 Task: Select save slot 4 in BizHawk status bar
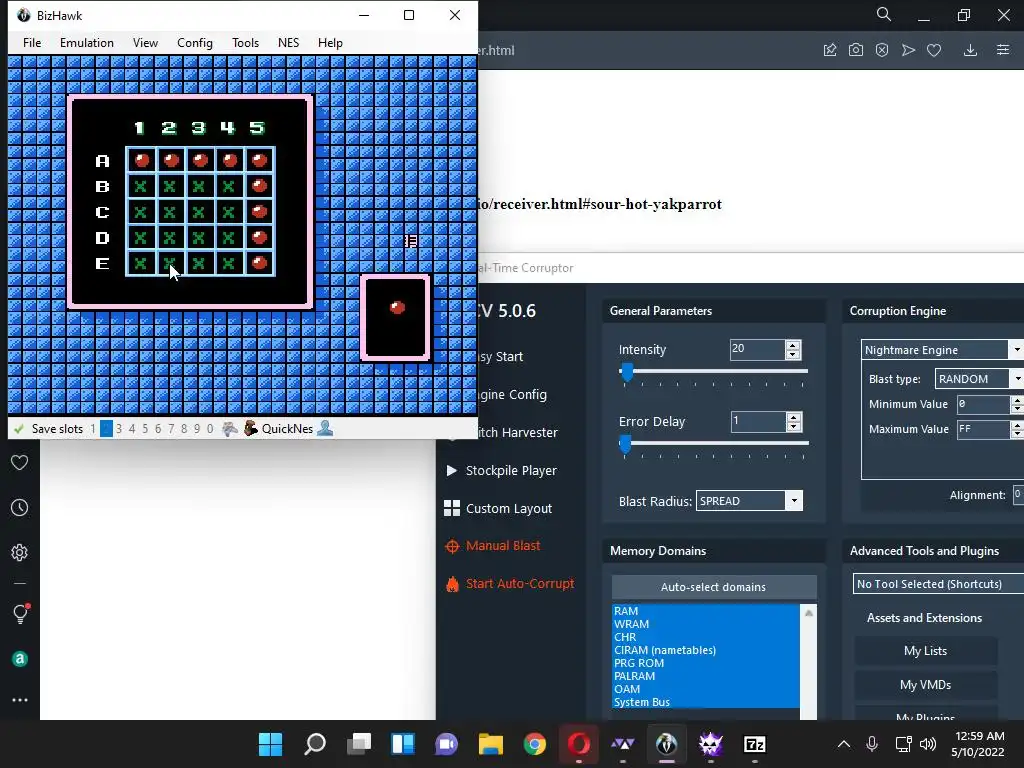(132, 428)
